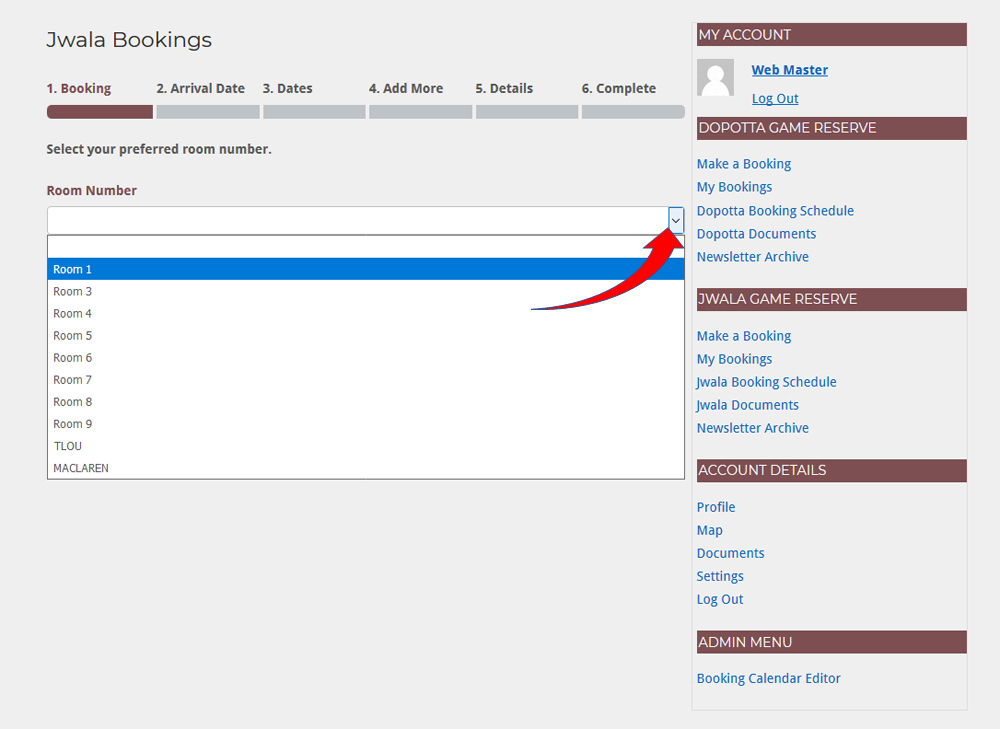Open Dopotta Booking Schedule
Screen dimensions: 1000x729
click(775, 211)
